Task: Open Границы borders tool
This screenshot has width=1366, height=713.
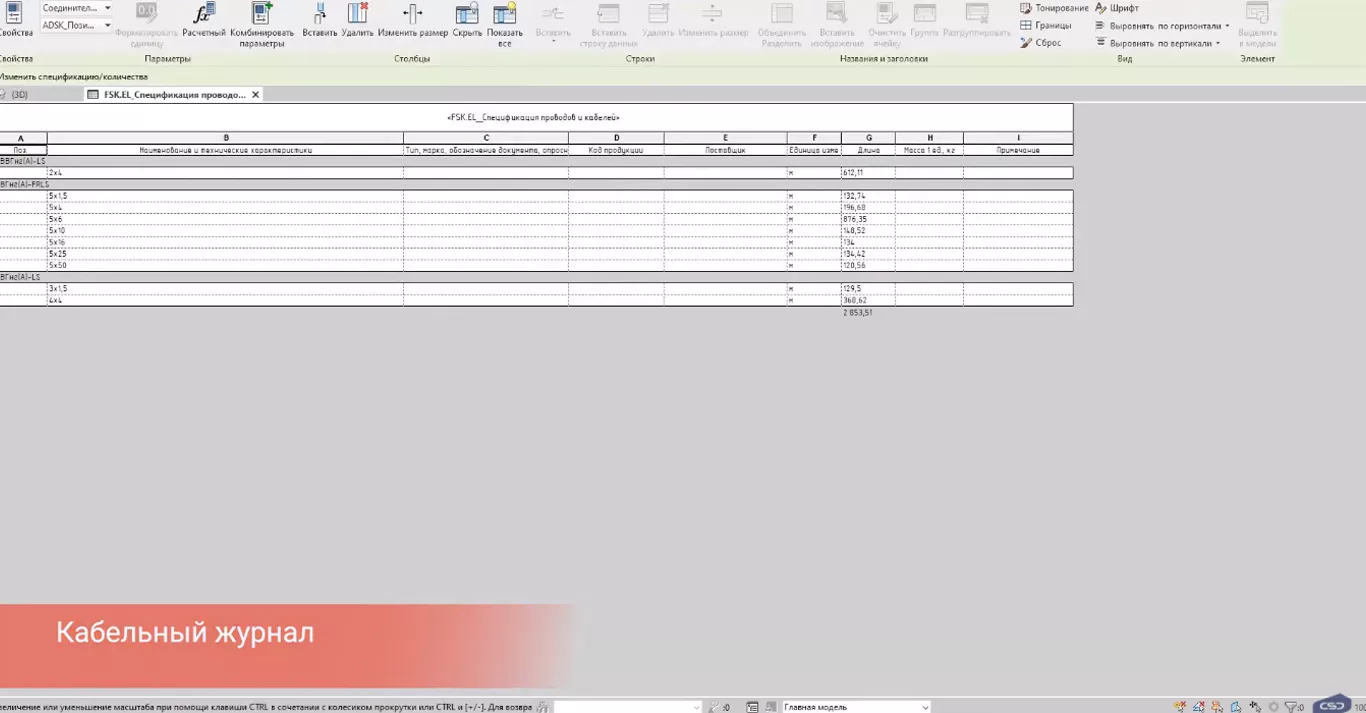Action: pyautogui.click(x=1046, y=26)
